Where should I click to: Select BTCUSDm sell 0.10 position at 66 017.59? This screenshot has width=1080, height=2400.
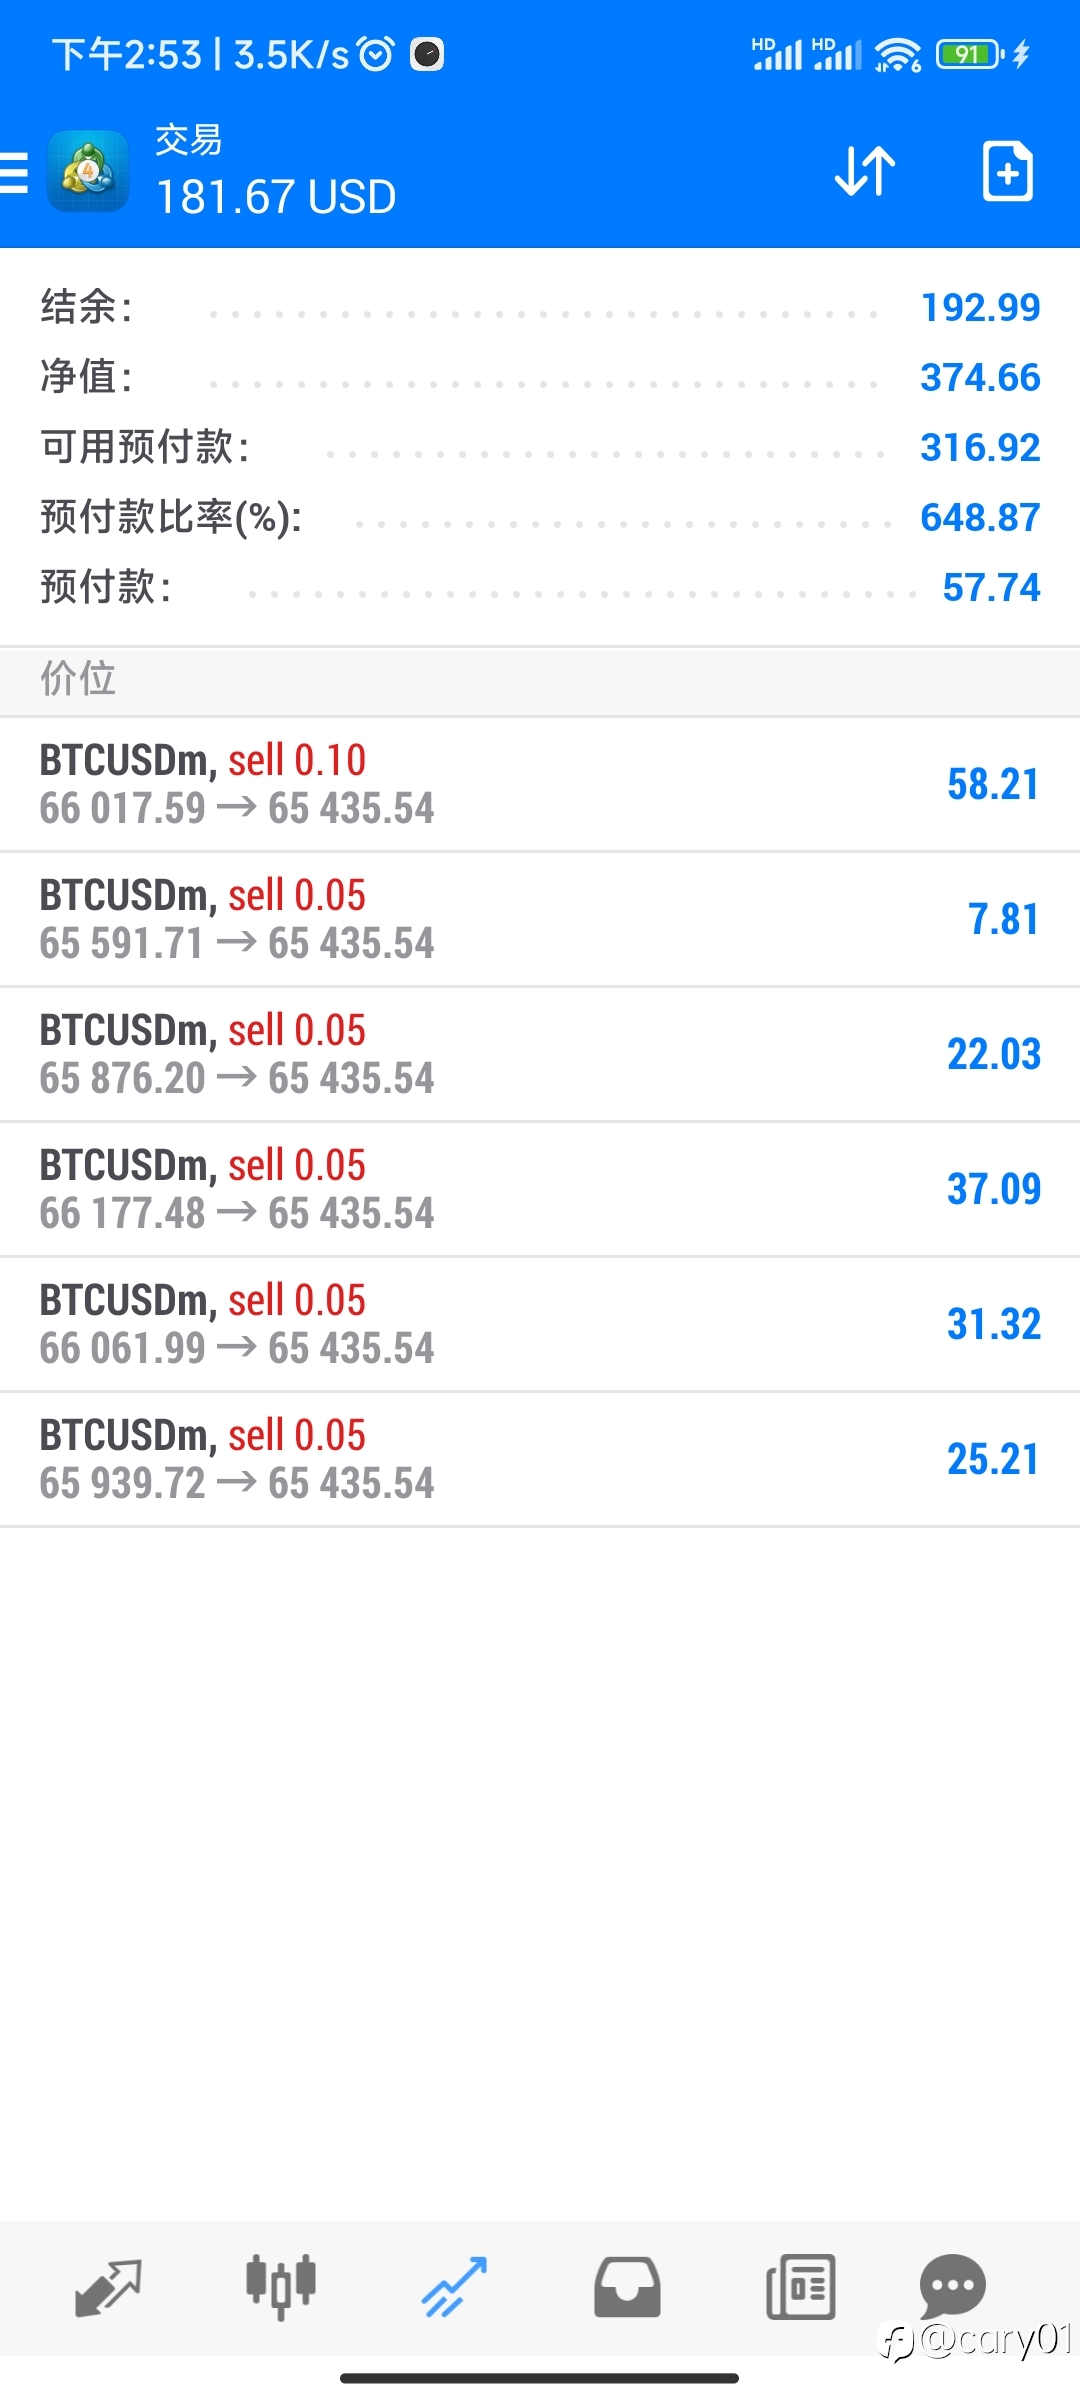click(x=540, y=785)
